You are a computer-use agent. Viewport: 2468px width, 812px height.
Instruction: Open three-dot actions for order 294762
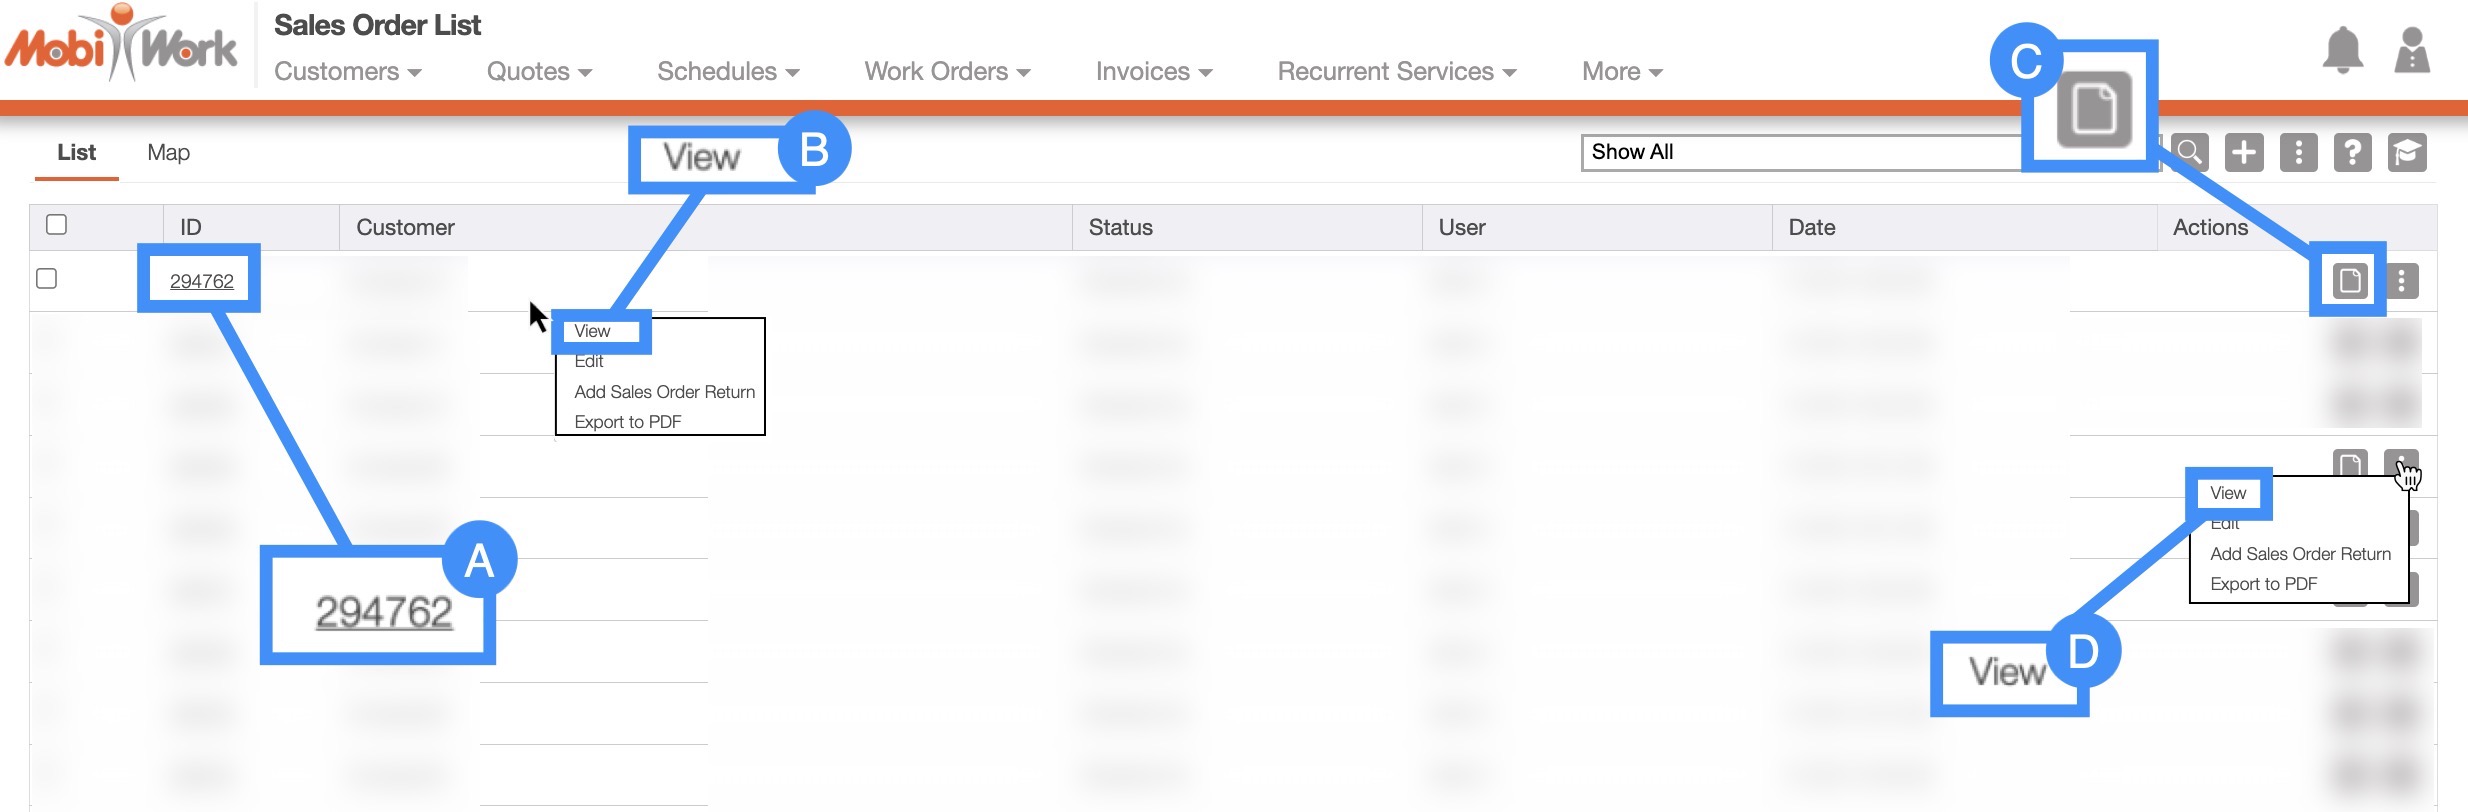[x=2401, y=281]
